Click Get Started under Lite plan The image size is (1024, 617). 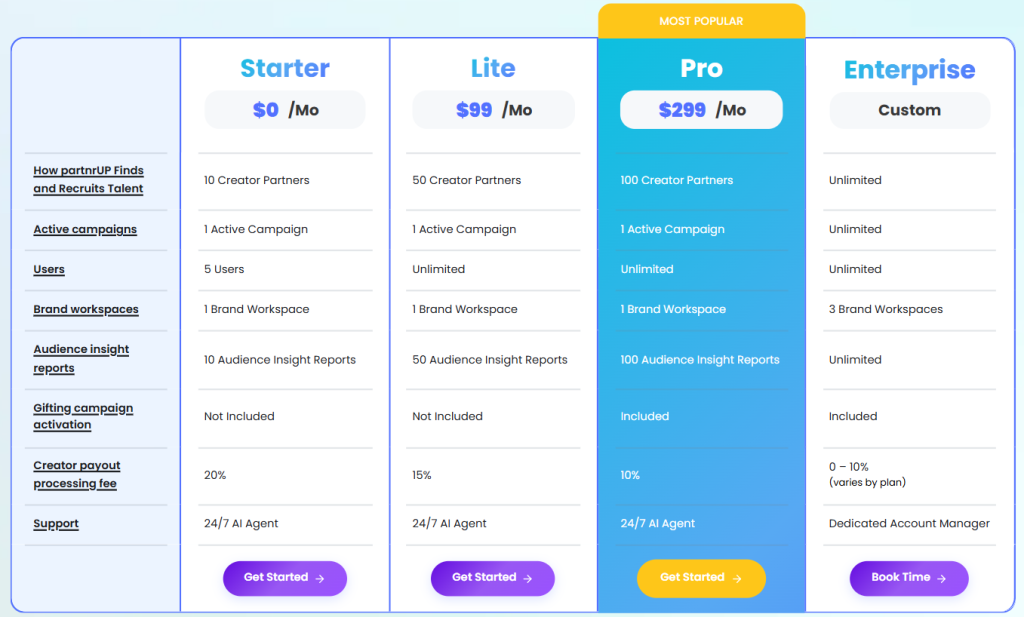tap(492, 578)
